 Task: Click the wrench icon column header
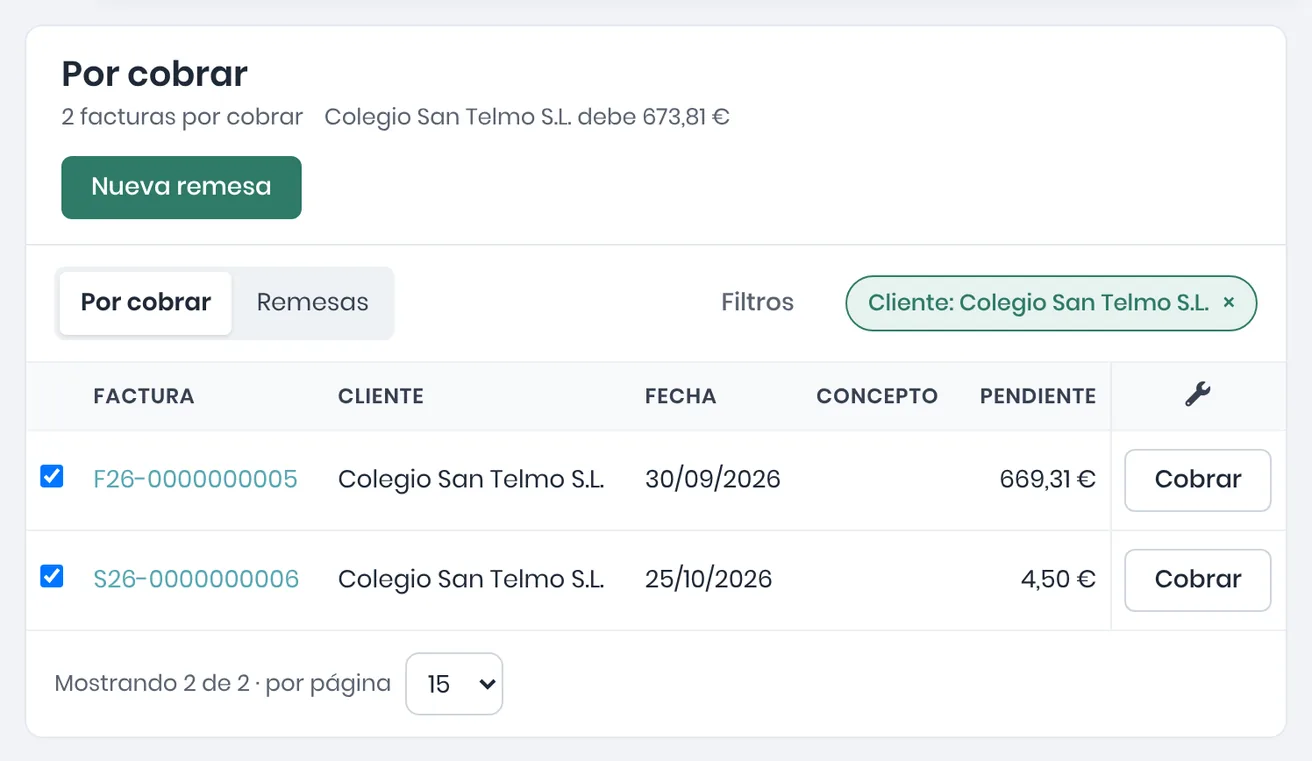click(x=1198, y=394)
